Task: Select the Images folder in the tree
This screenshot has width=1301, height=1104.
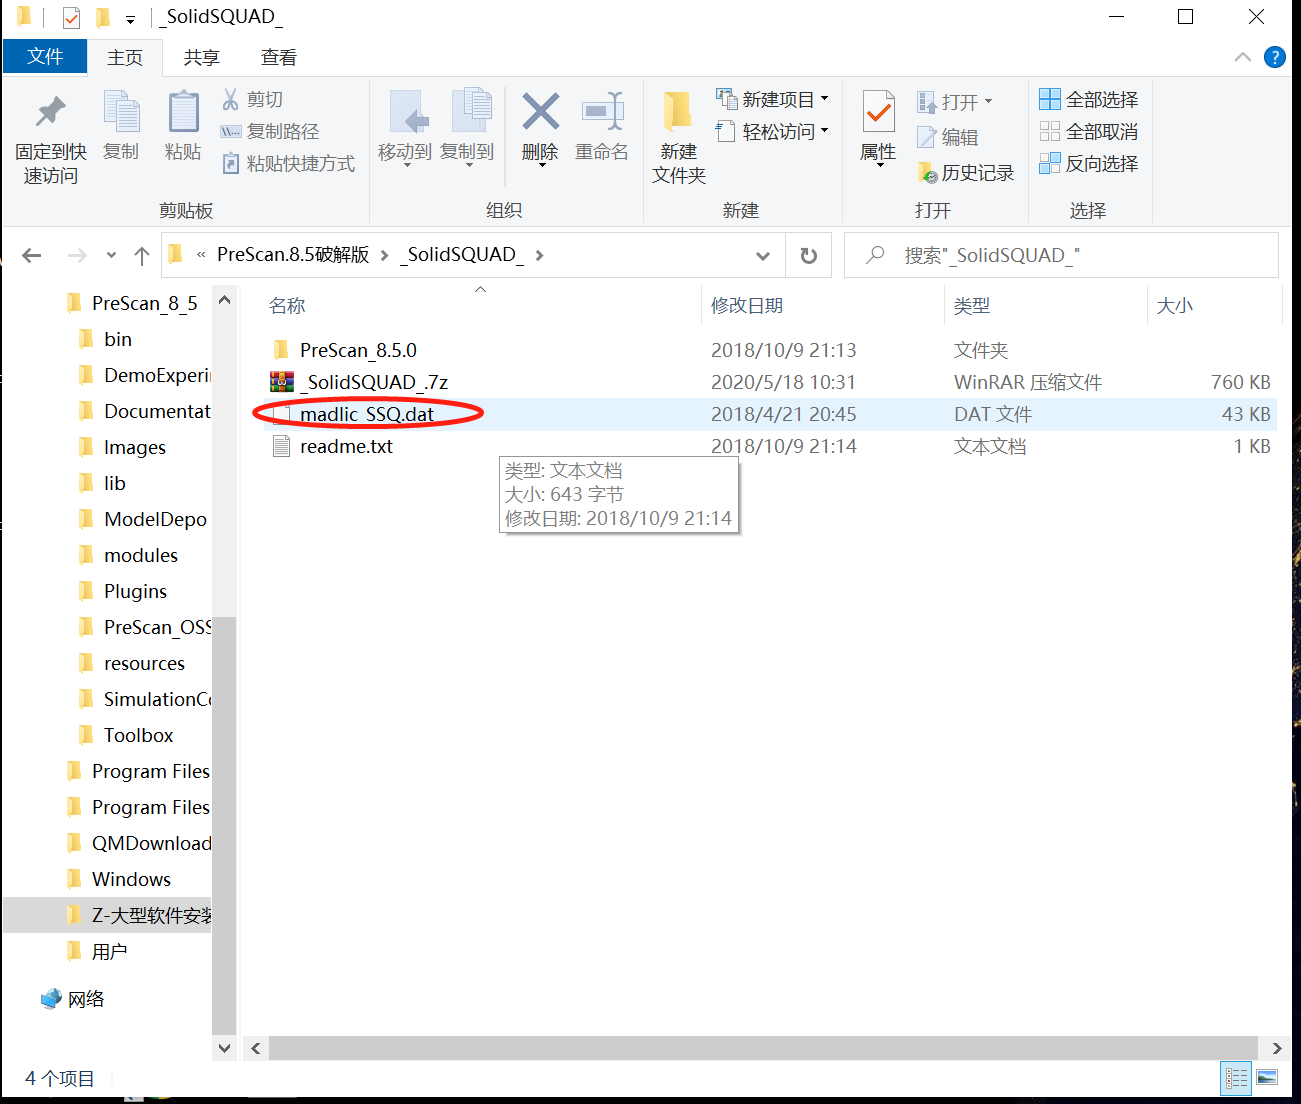Action: [x=134, y=447]
